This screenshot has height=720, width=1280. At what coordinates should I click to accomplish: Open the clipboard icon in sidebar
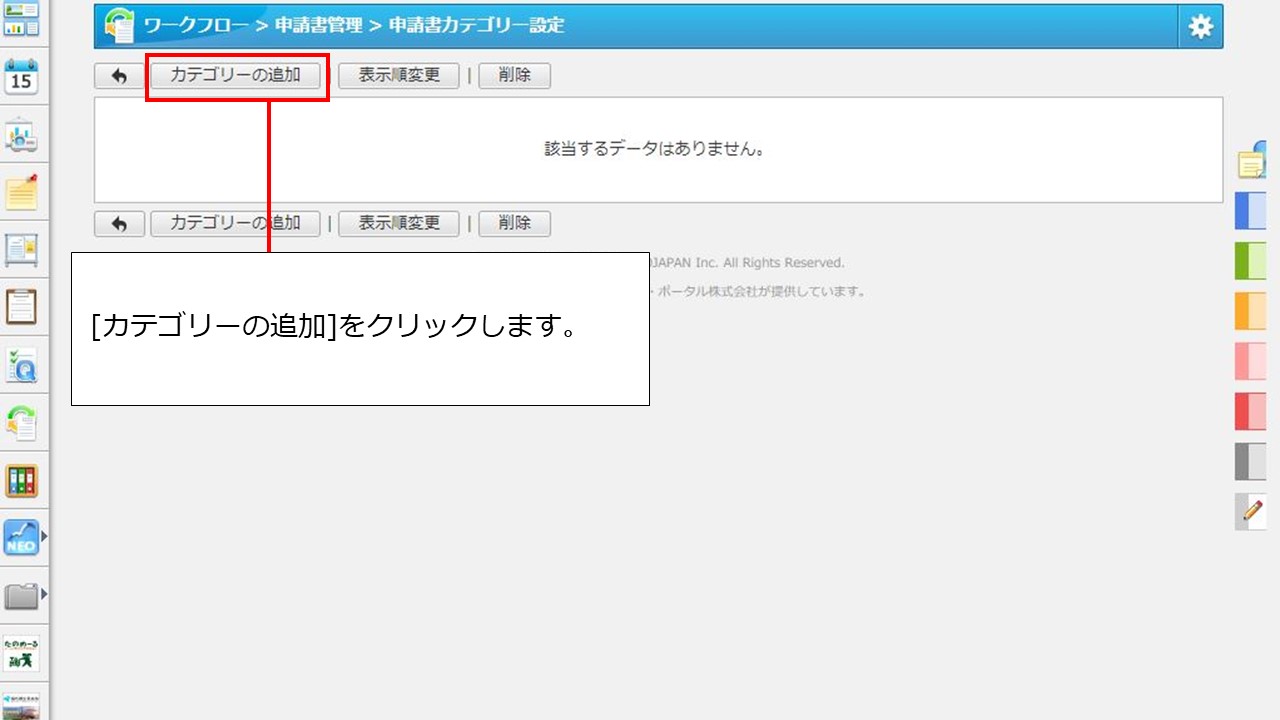(21, 306)
